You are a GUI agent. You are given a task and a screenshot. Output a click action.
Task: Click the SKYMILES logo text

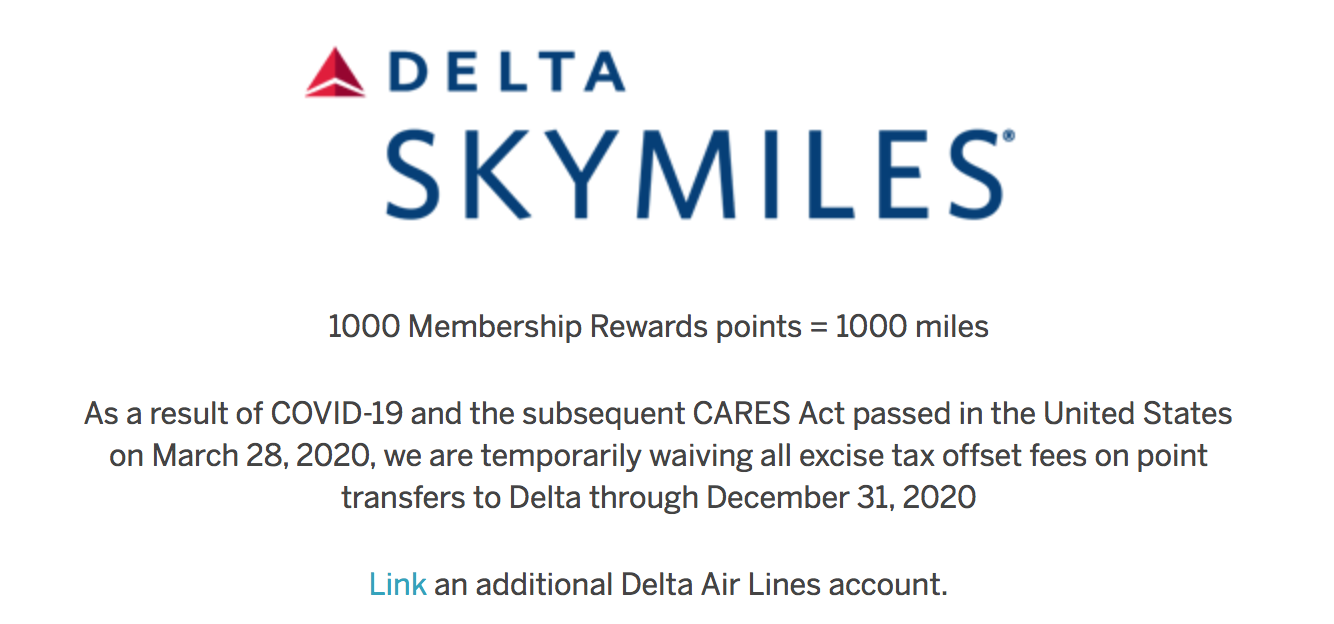pos(694,175)
